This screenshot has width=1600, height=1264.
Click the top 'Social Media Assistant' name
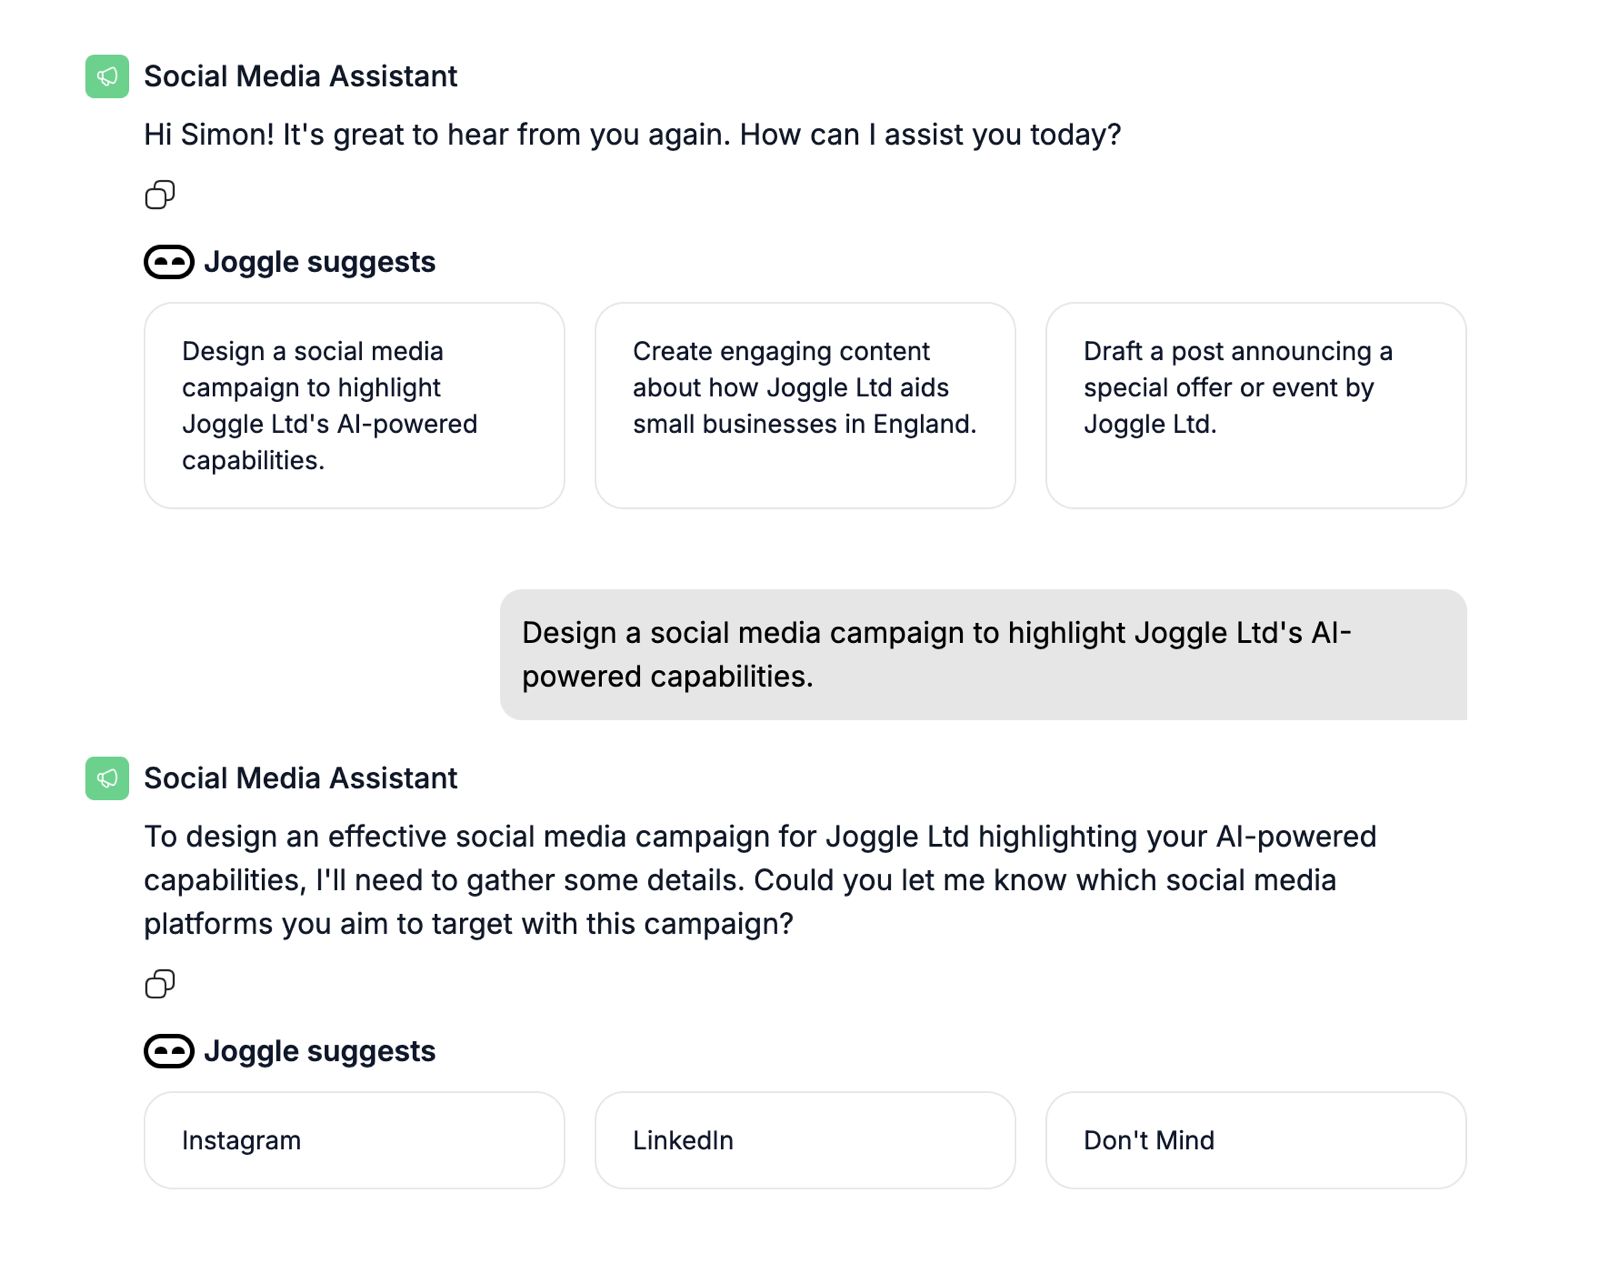click(300, 76)
